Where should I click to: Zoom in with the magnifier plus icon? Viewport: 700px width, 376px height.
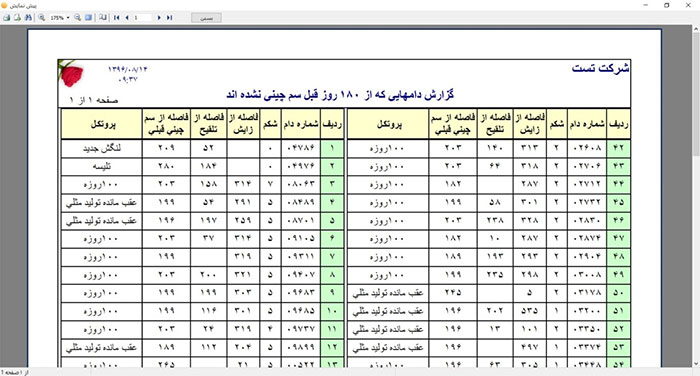tap(42, 18)
